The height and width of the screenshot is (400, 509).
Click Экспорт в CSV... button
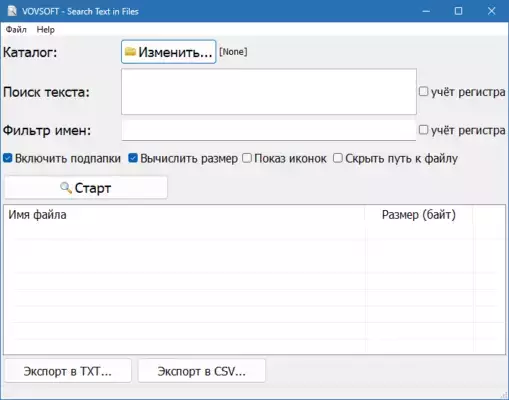click(x=202, y=371)
